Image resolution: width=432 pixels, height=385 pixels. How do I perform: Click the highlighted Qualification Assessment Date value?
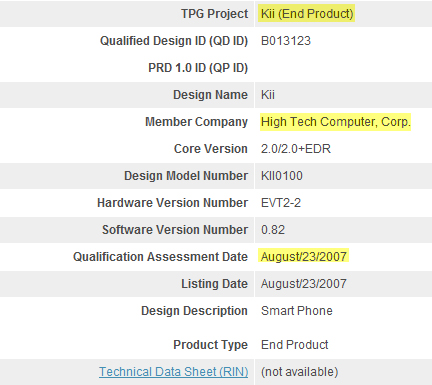click(x=304, y=257)
